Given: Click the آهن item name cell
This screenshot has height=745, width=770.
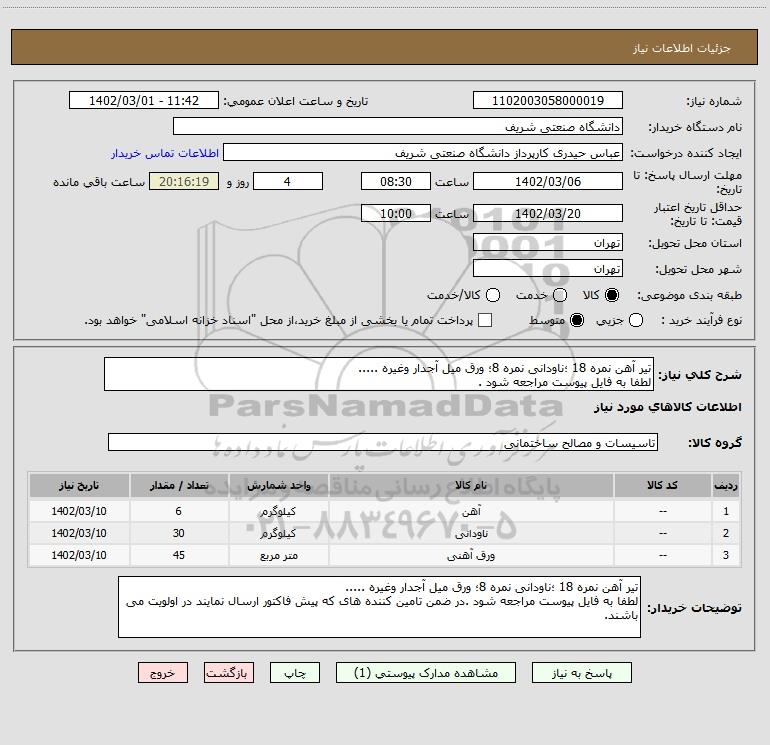Looking at the screenshot, I should coord(471,511).
